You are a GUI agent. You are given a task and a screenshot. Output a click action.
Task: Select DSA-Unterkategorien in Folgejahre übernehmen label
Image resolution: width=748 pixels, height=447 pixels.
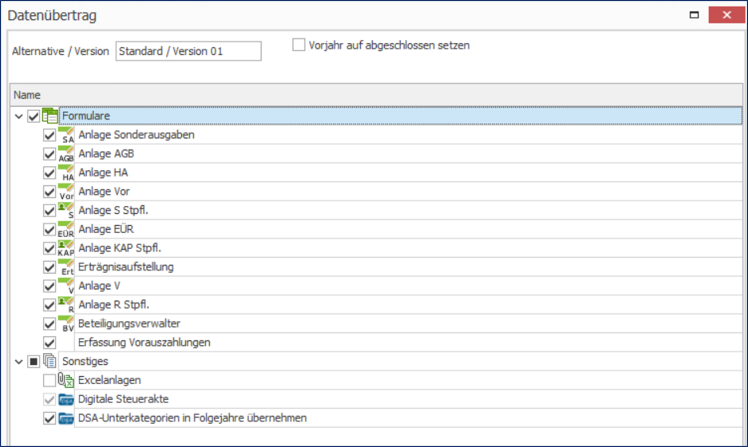pyautogui.click(x=192, y=418)
